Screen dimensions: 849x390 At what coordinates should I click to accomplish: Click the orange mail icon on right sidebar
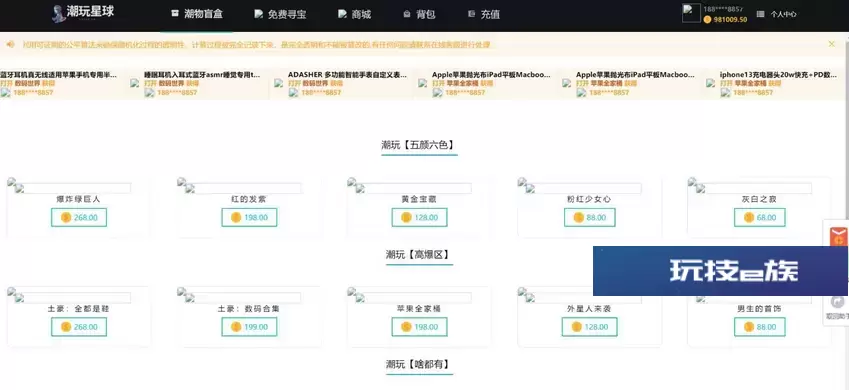coord(839,236)
